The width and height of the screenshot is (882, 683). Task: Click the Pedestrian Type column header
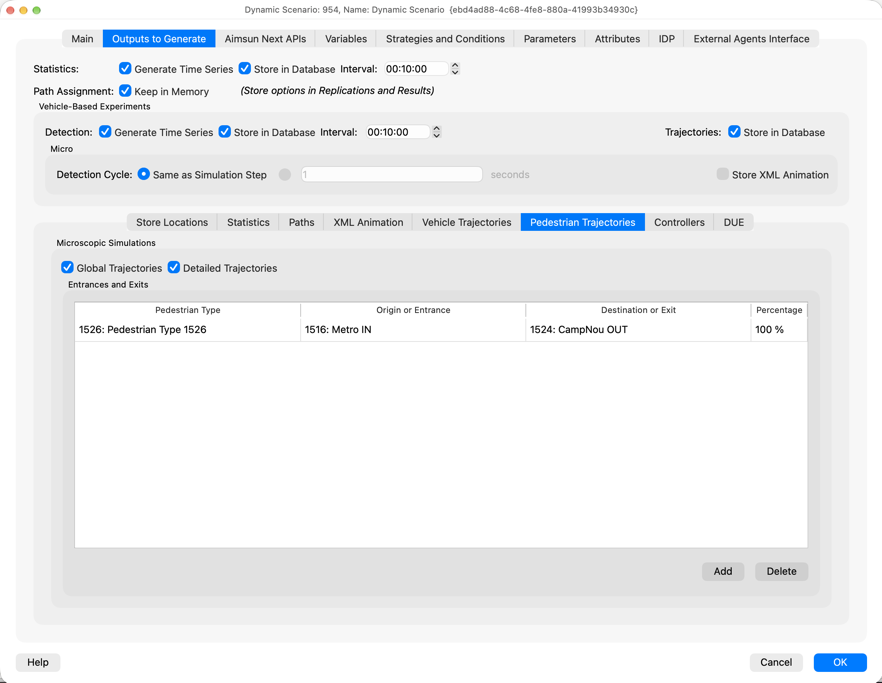[188, 310]
